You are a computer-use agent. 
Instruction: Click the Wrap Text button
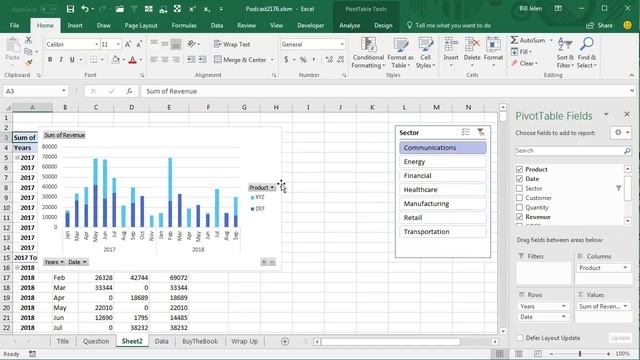pos(232,44)
